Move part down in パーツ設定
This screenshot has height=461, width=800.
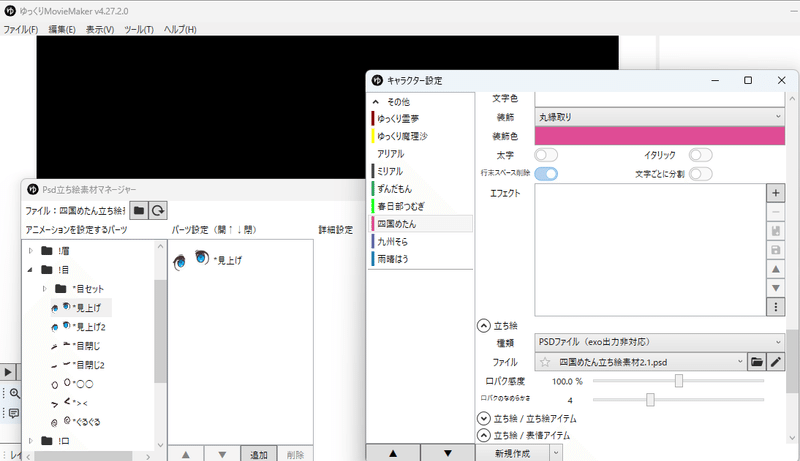point(222,454)
